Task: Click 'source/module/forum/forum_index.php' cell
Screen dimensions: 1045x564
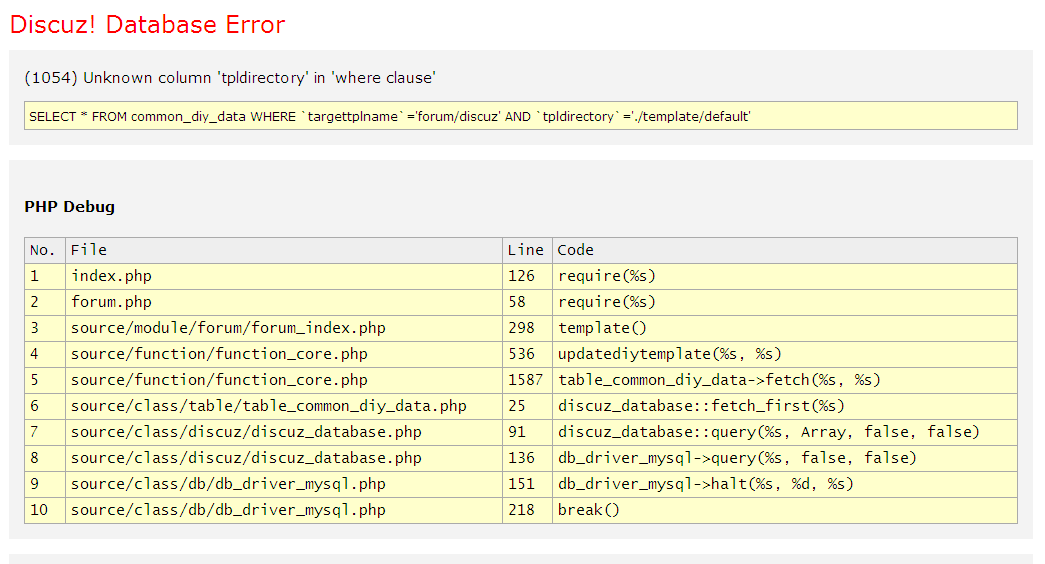Action: pyautogui.click(x=284, y=328)
